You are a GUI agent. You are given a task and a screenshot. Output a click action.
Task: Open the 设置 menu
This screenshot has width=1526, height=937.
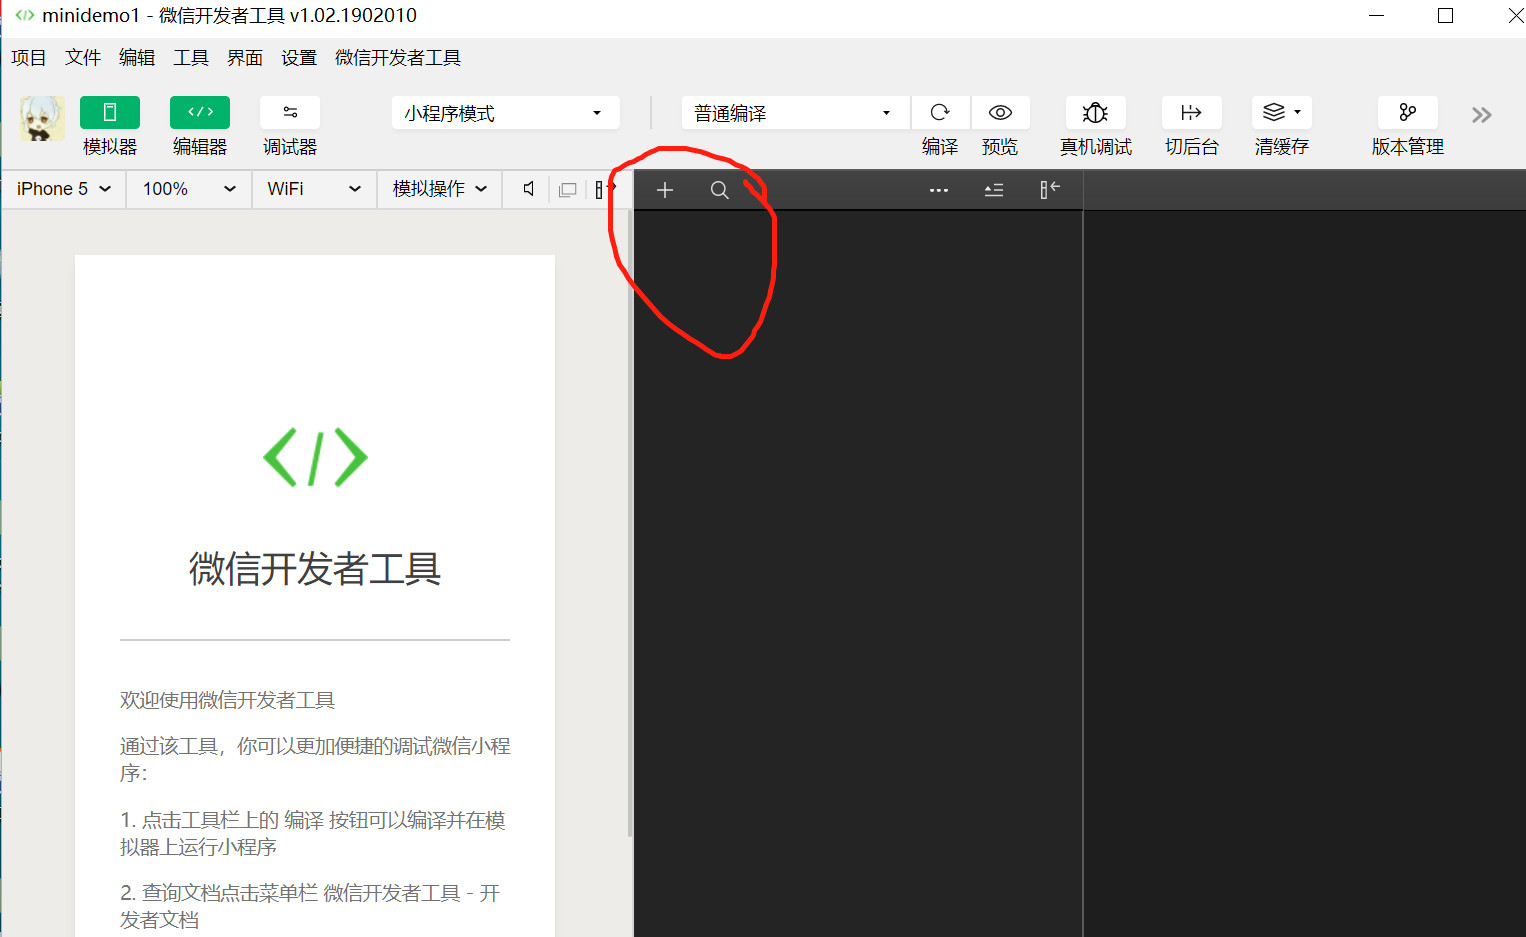point(298,58)
